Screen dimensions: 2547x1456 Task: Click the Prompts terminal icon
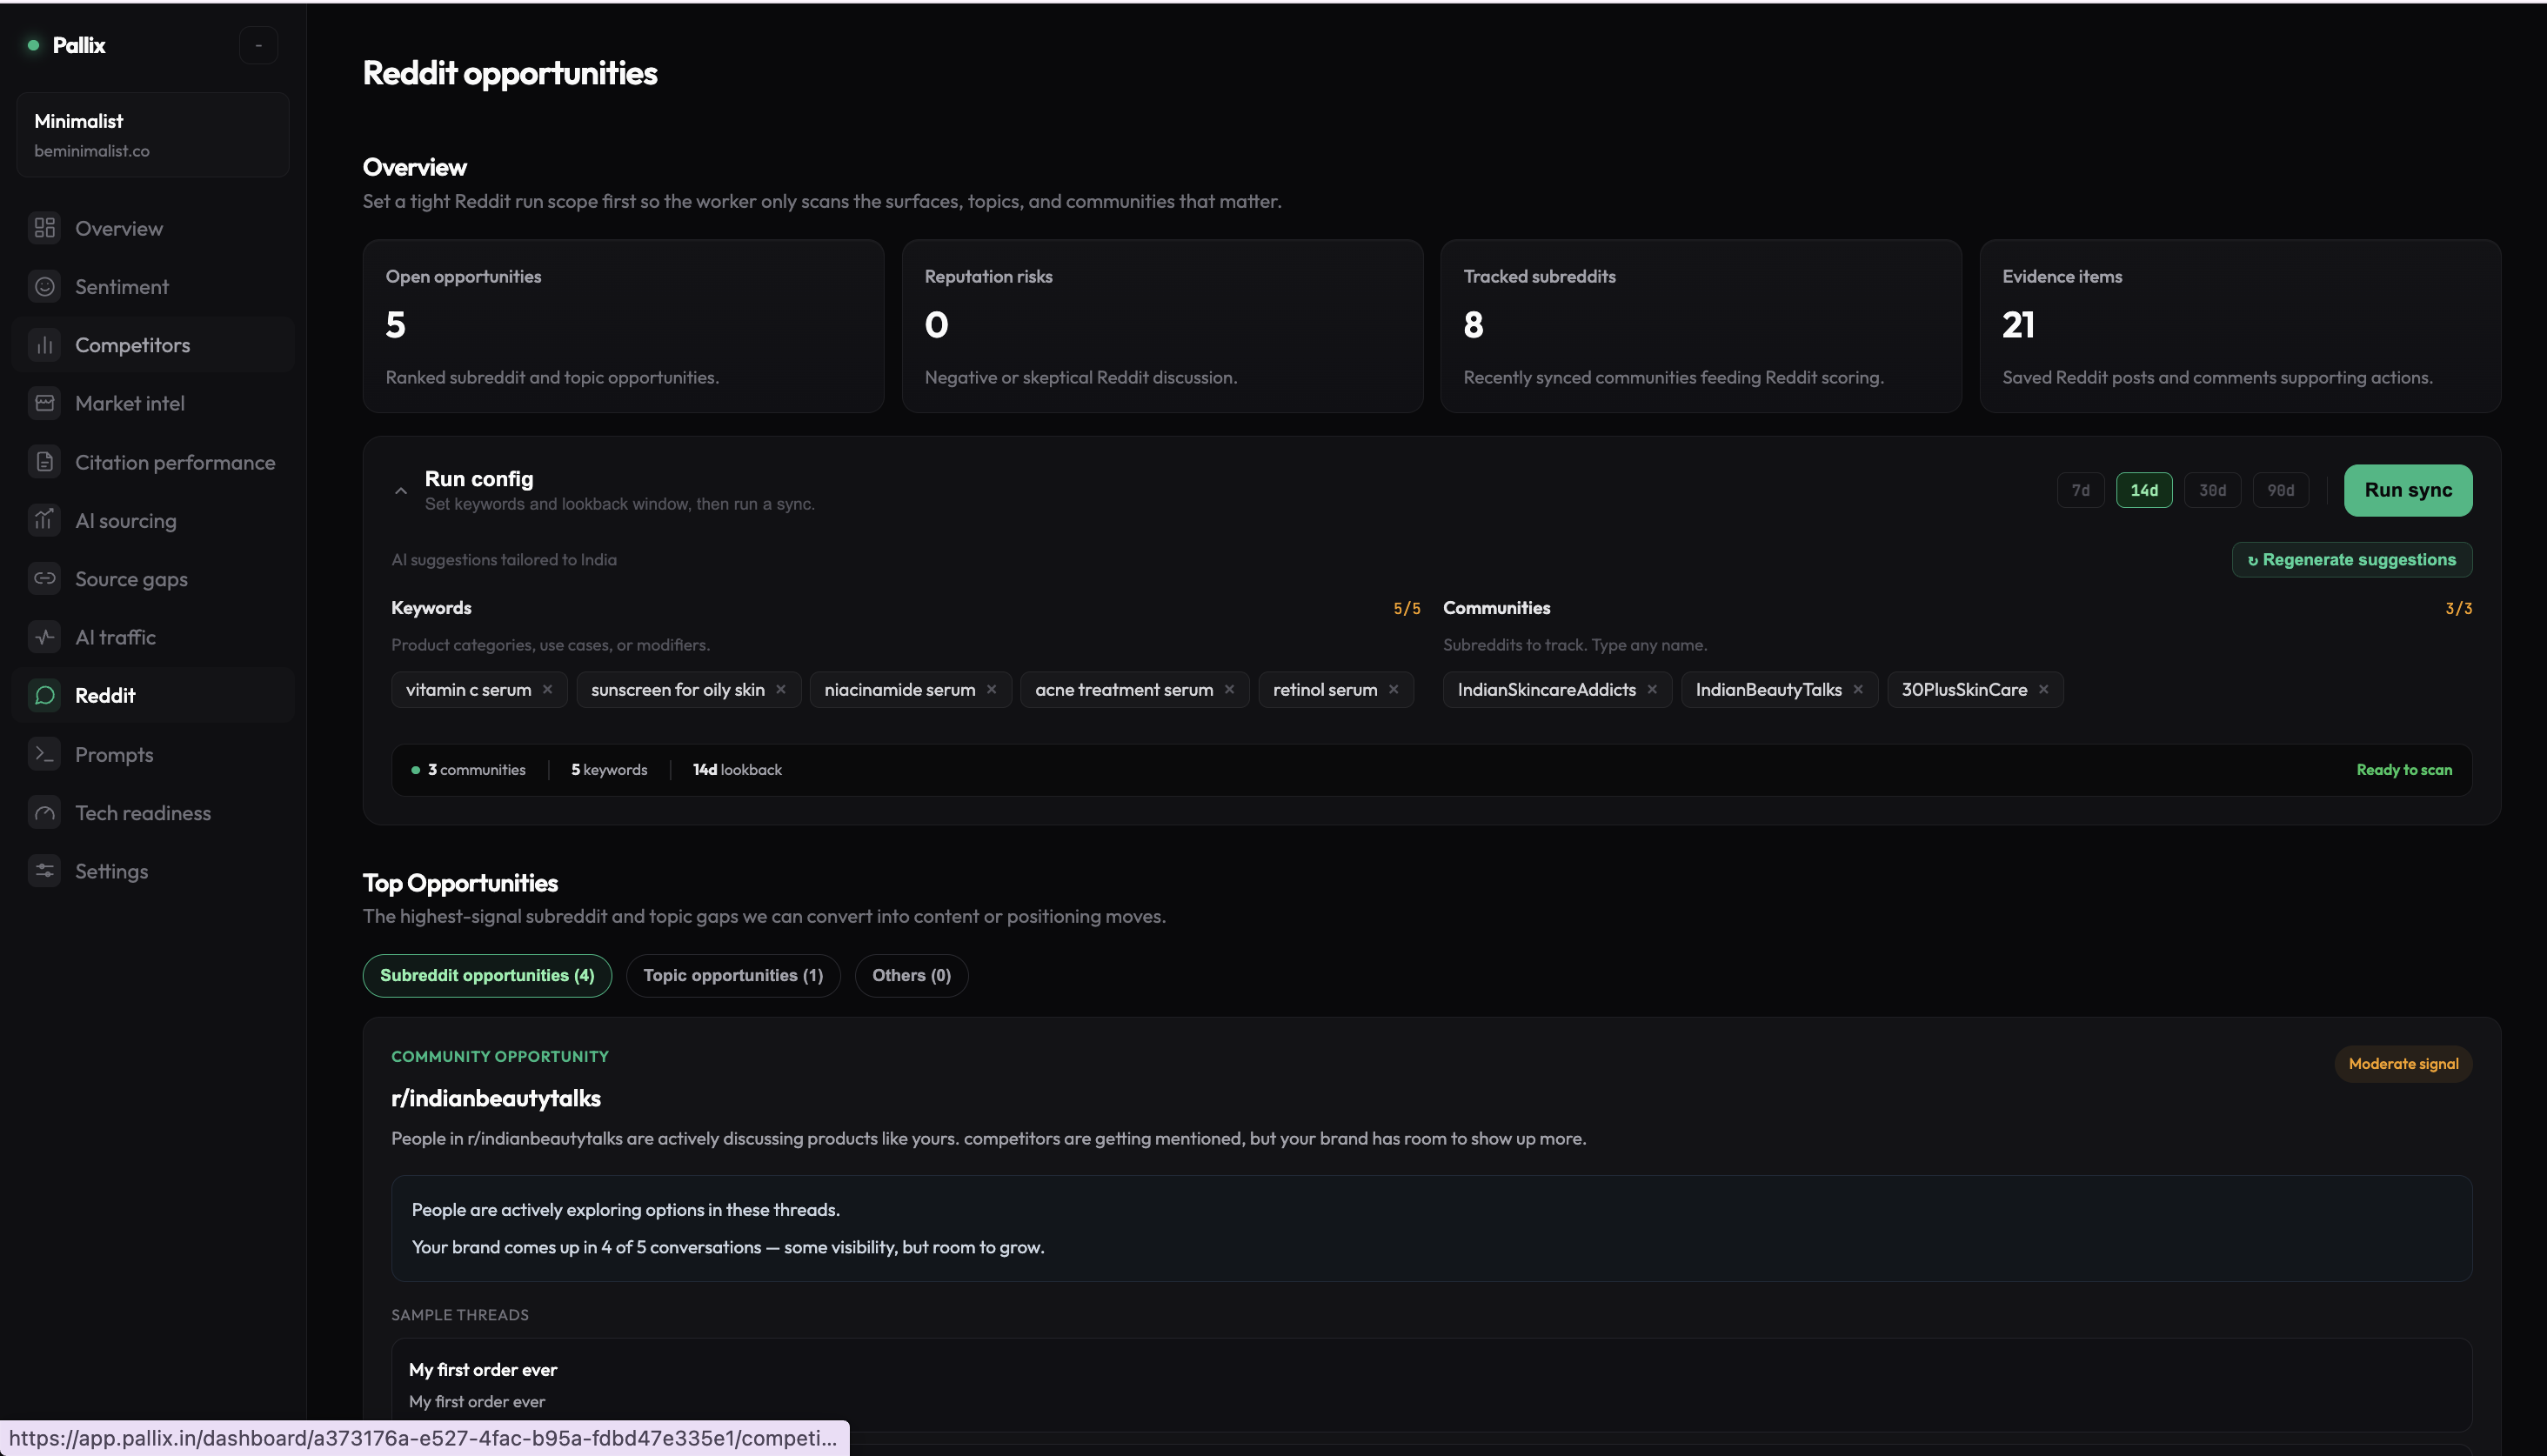tap(45, 754)
